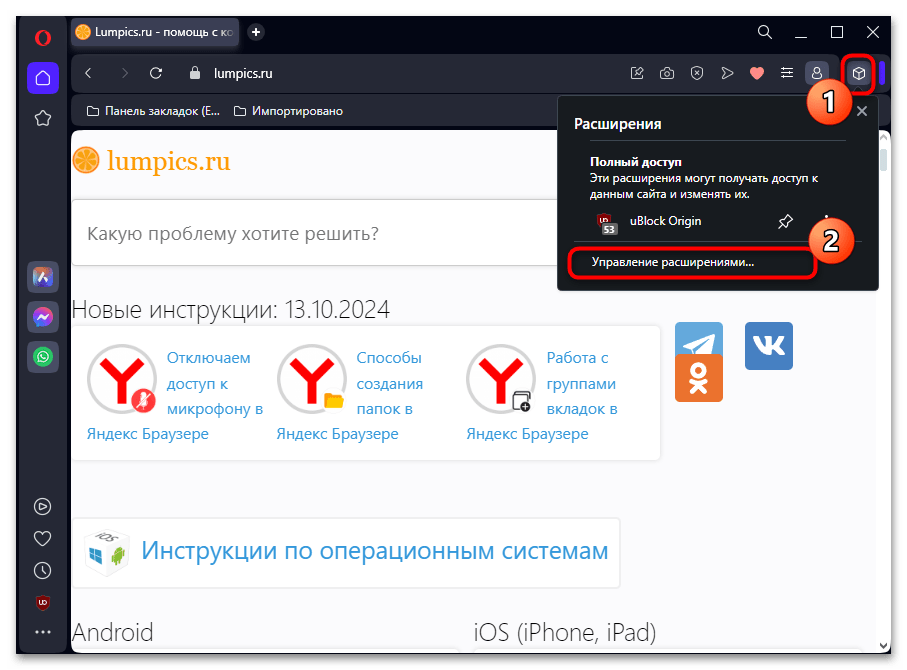Screen dimensions: 907x670
Task: Close the Расширения popup
Action: [x=862, y=111]
